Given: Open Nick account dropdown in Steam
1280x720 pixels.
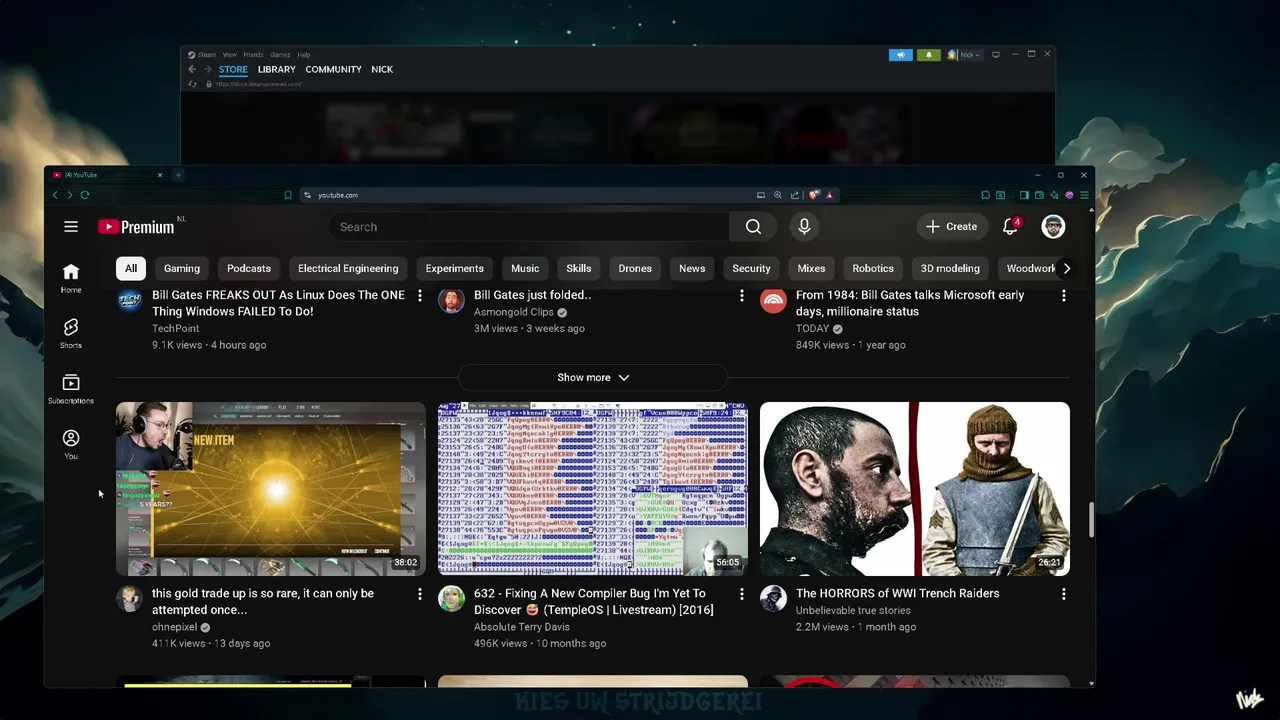Looking at the screenshot, I should pos(965,55).
